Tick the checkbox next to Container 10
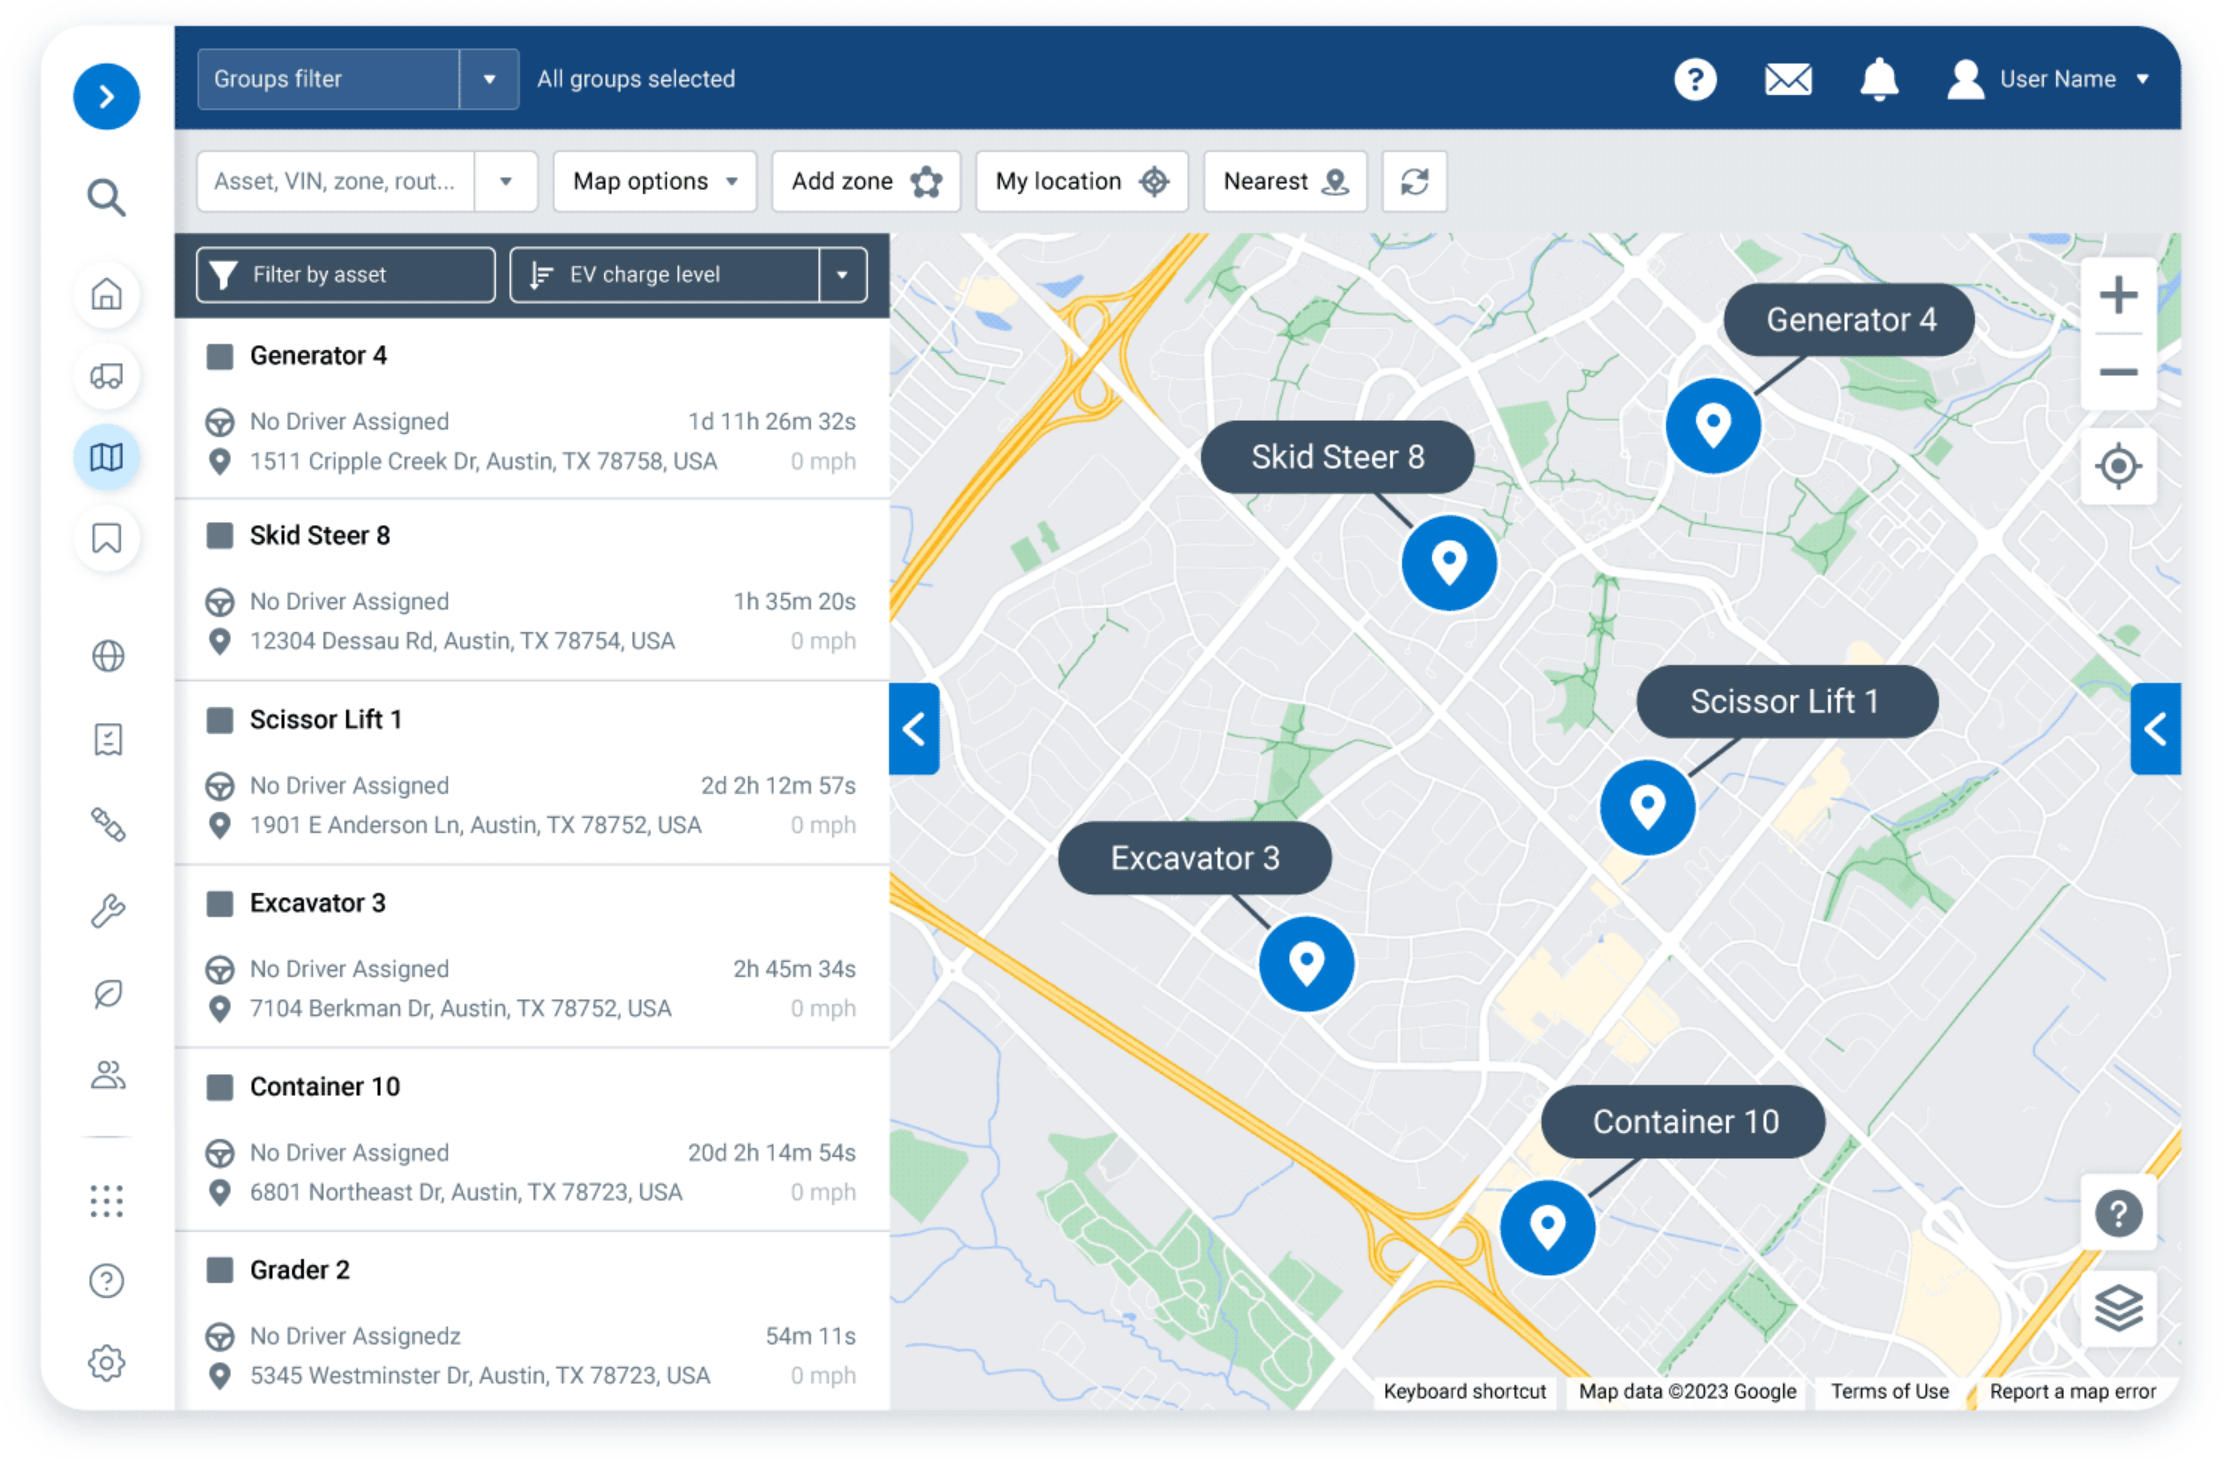The image size is (2230, 1459). coord(218,1087)
